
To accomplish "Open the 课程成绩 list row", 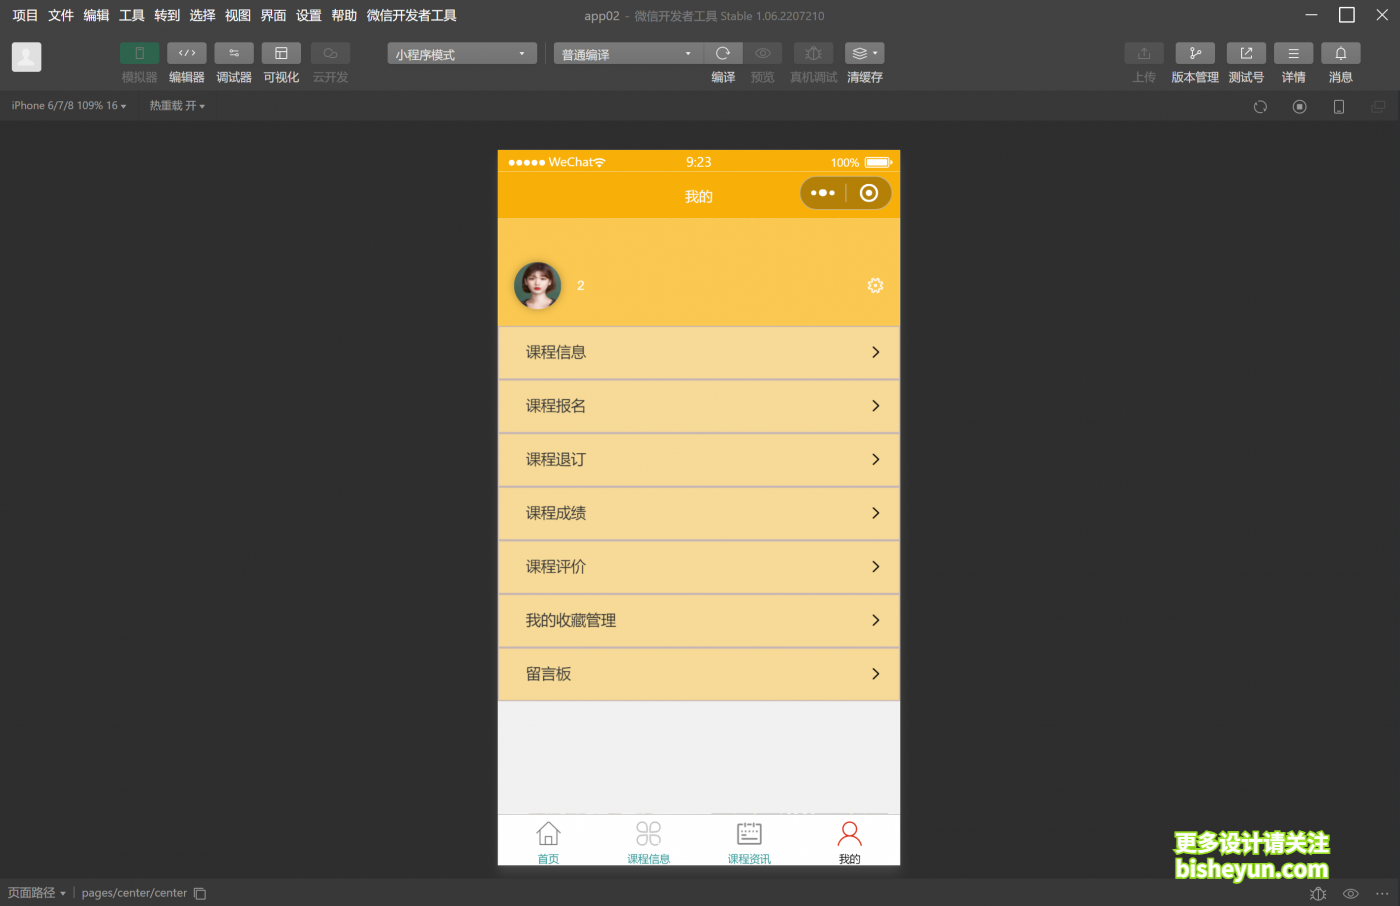I will coord(699,513).
